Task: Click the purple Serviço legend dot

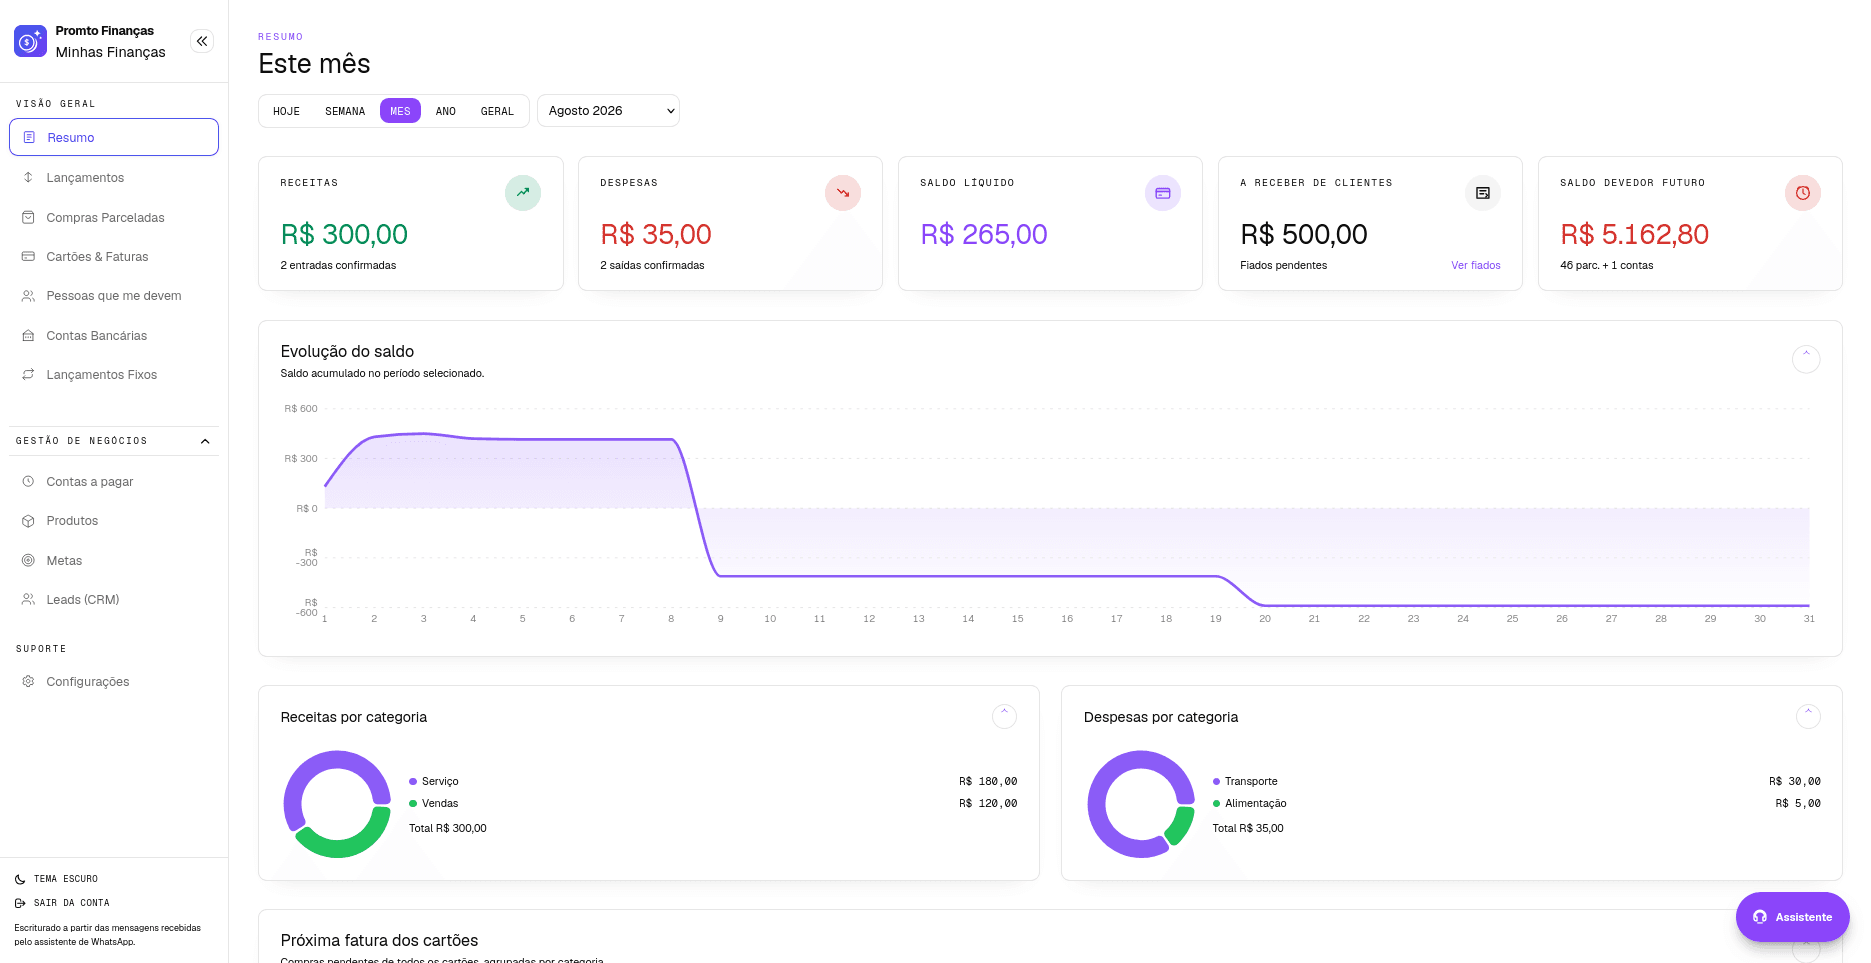Action: tap(413, 782)
